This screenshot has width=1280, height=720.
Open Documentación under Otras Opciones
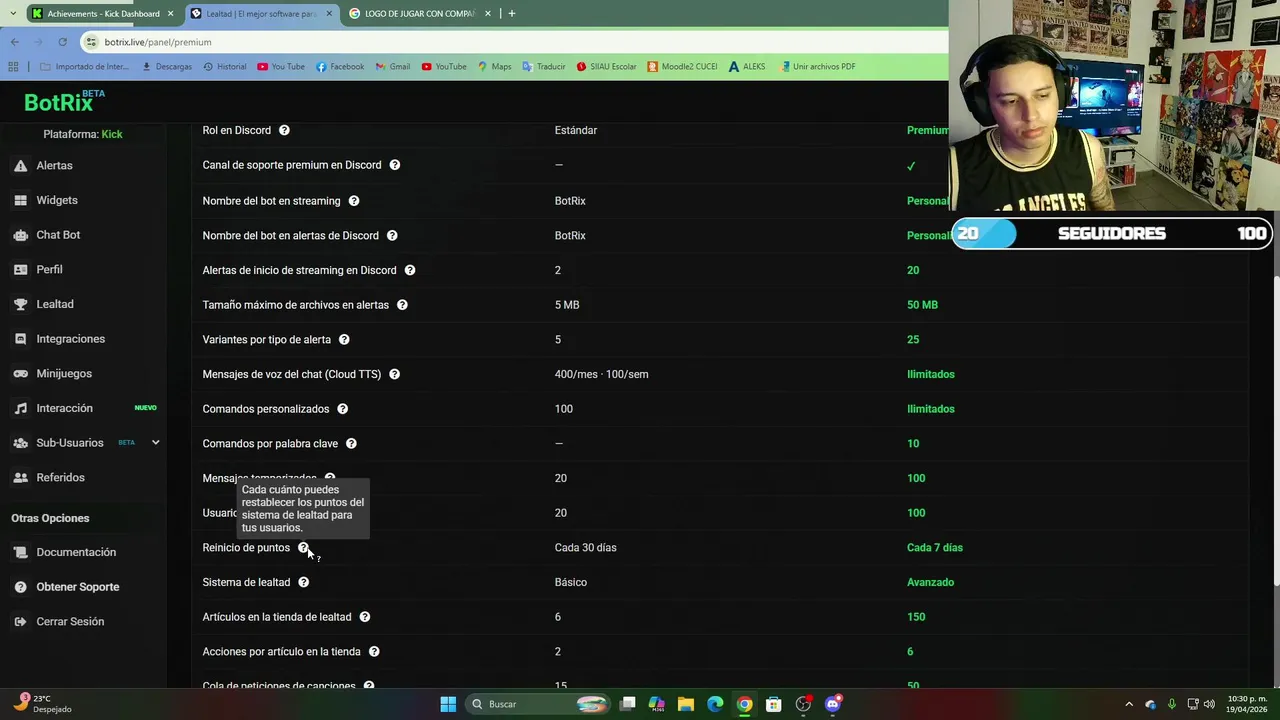(76, 552)
